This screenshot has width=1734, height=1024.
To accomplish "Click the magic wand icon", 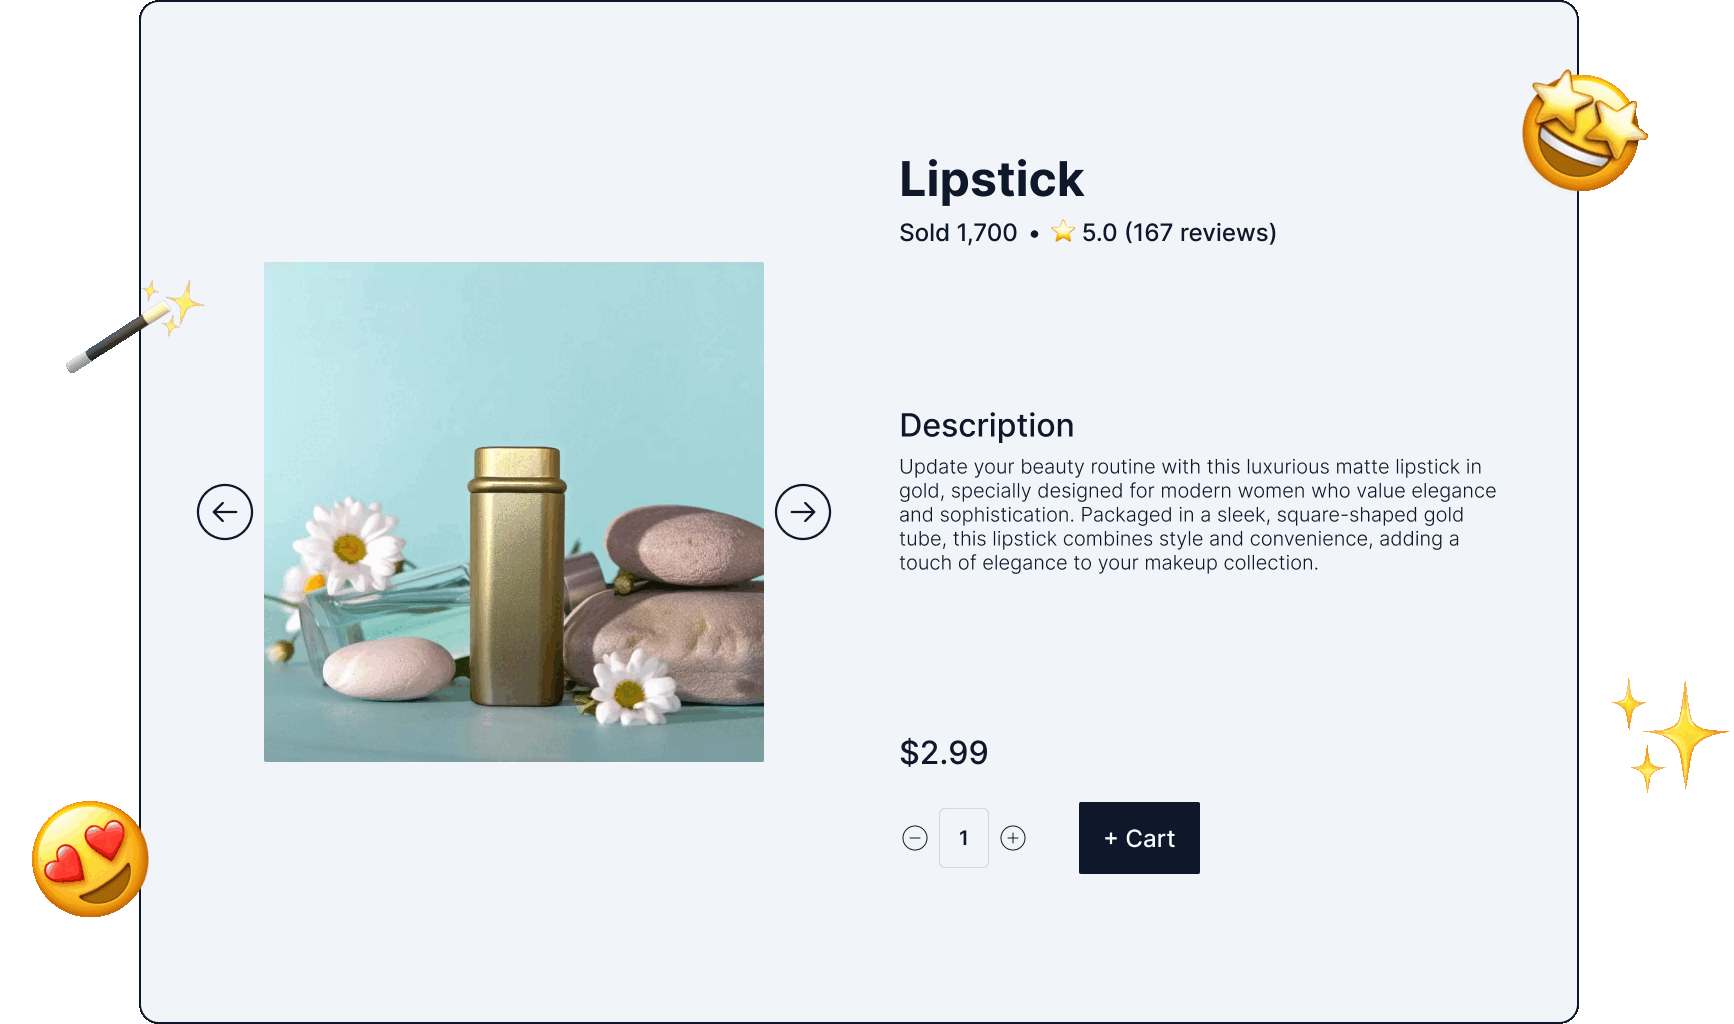I will [x=134, y=326].
